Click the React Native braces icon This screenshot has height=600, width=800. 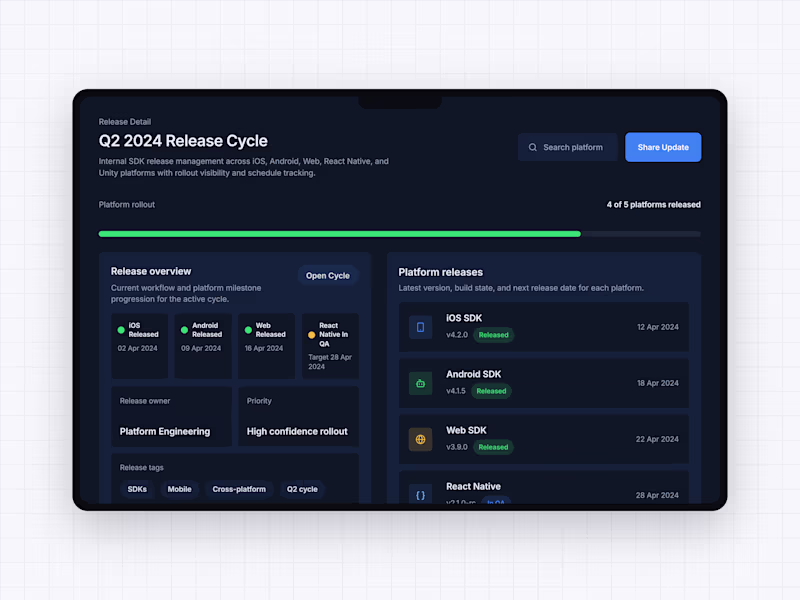click(420, 495)
